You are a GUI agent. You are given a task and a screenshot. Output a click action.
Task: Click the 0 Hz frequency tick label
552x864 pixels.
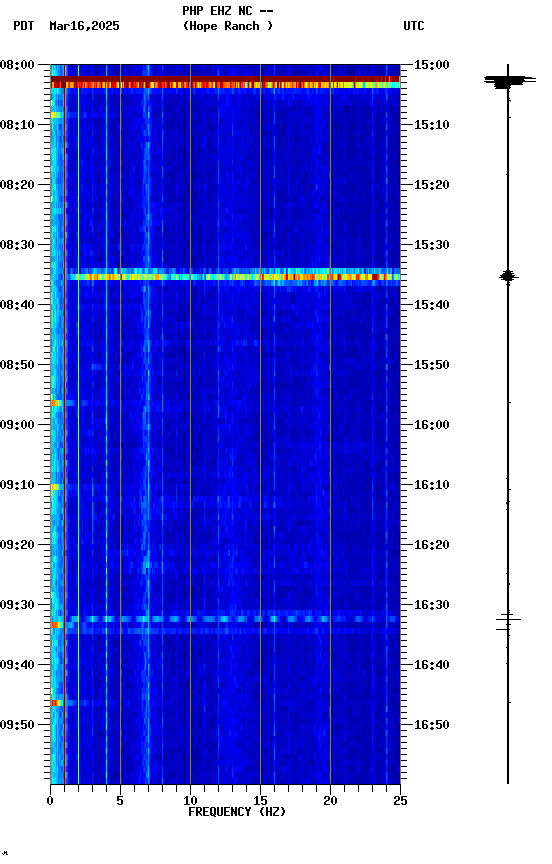pyautogui.click(x=50, y=801)
